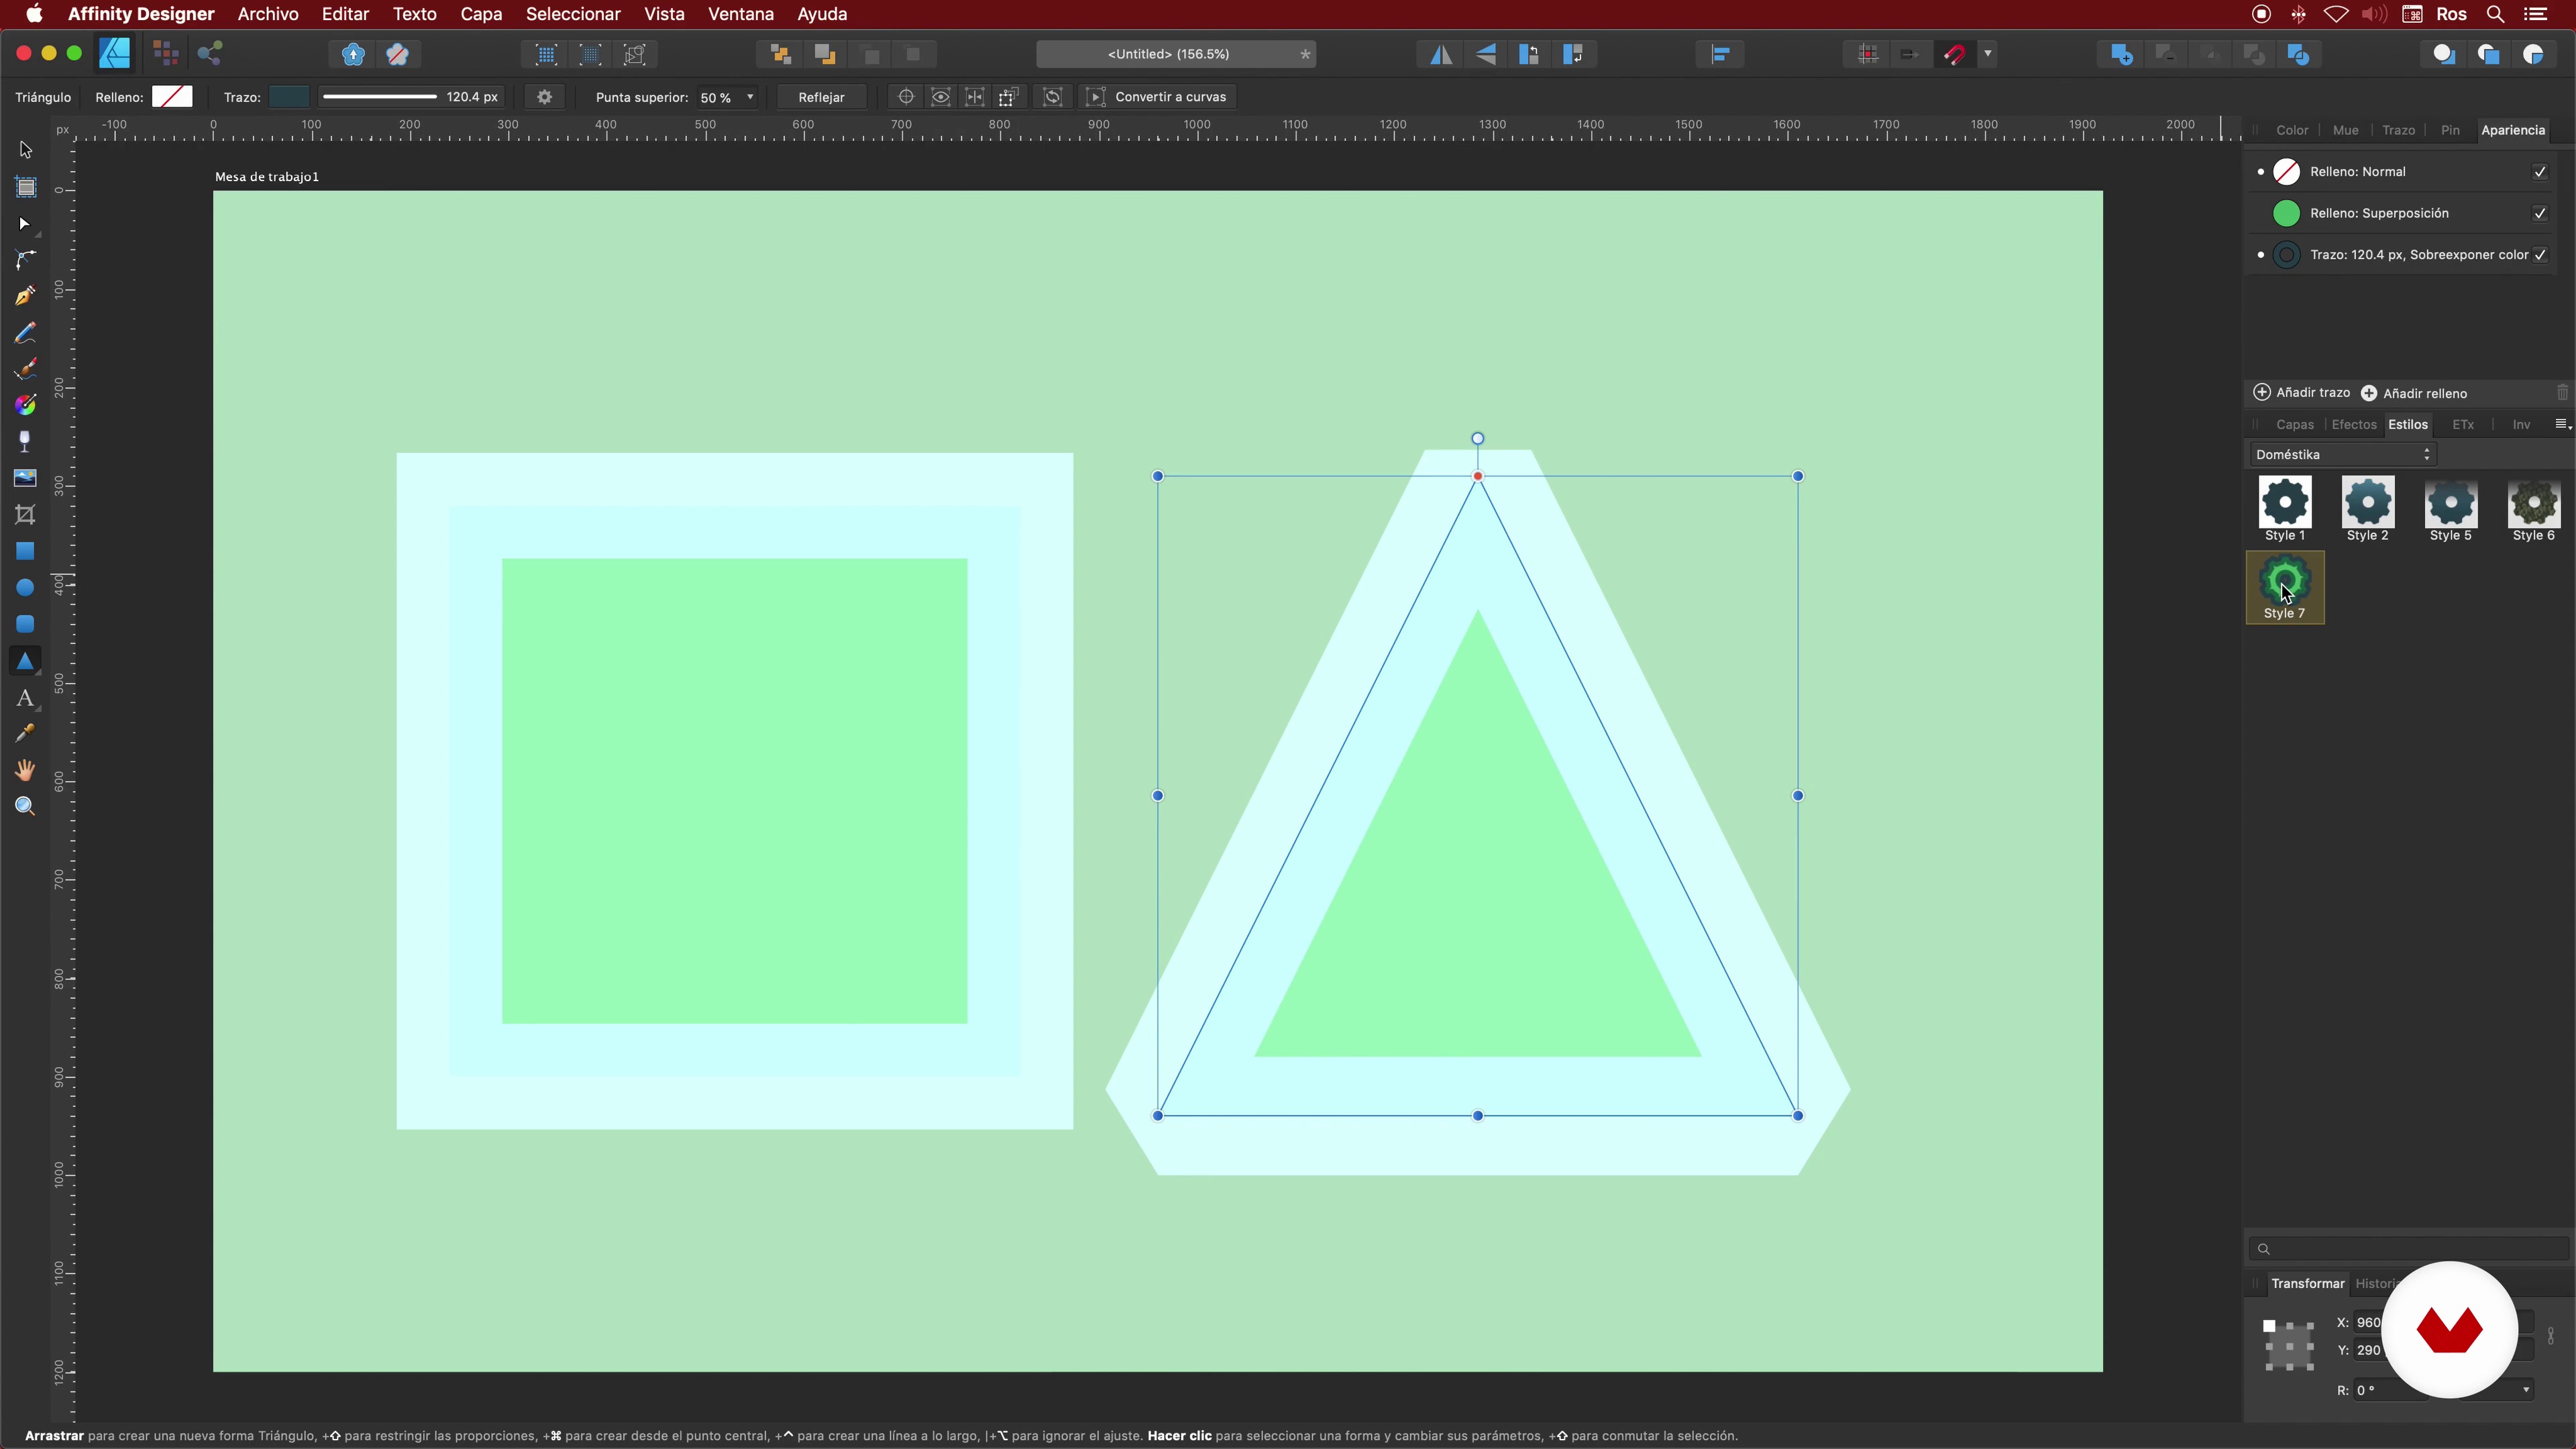
Task: Select the Triangle shape tool
Action: tap(25, 661)
